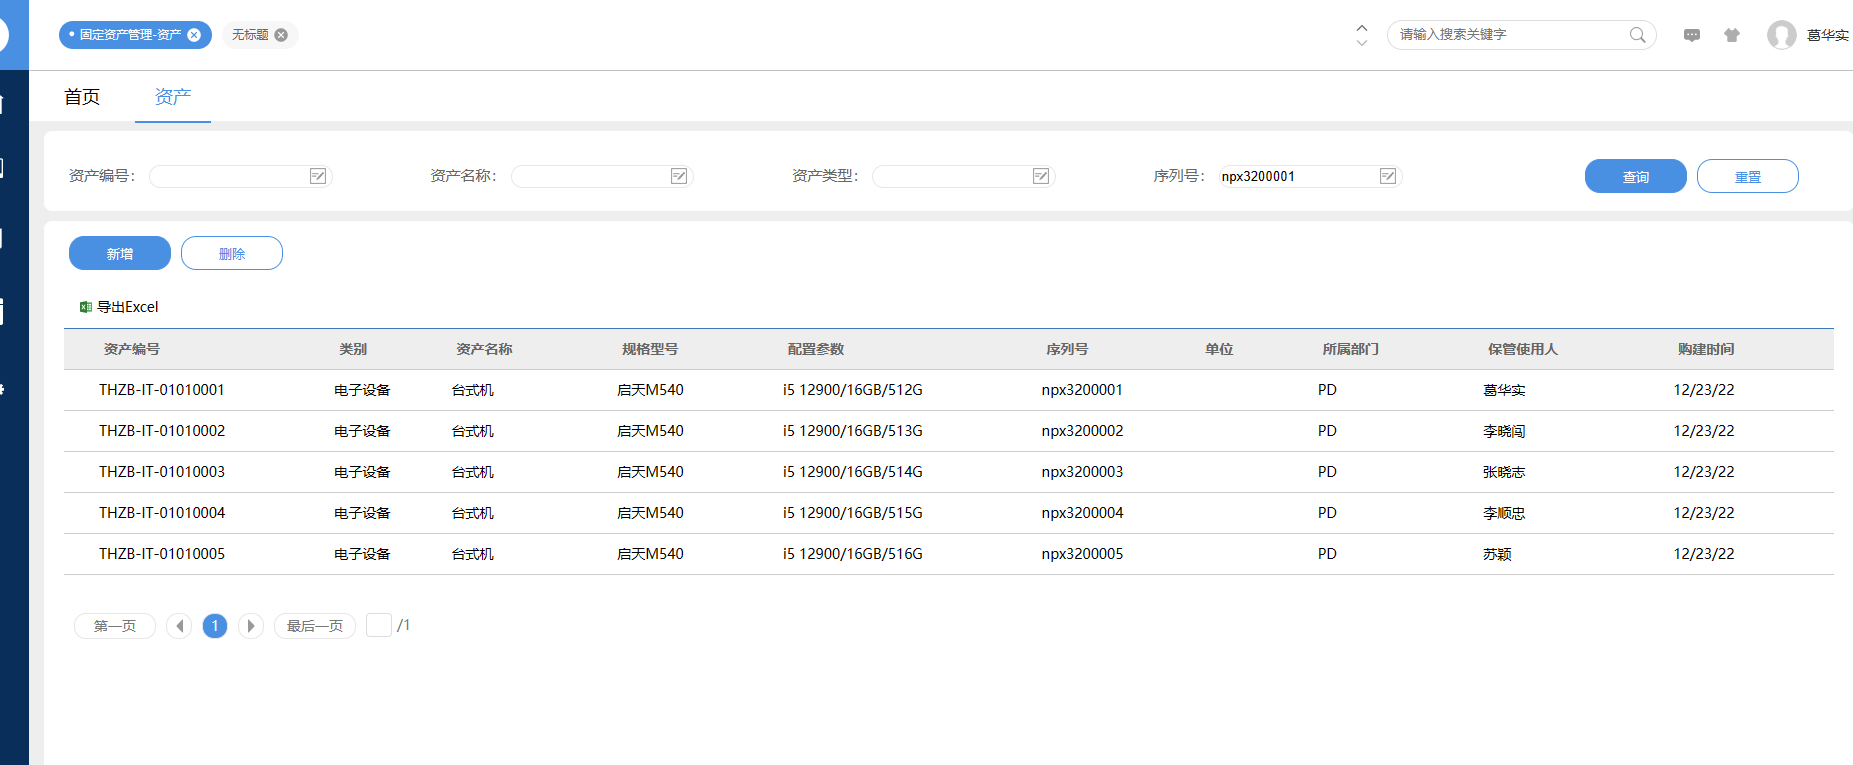Click the shirt-shaped theme icon
This screenshot has width=1853, height=765.
1732,35
